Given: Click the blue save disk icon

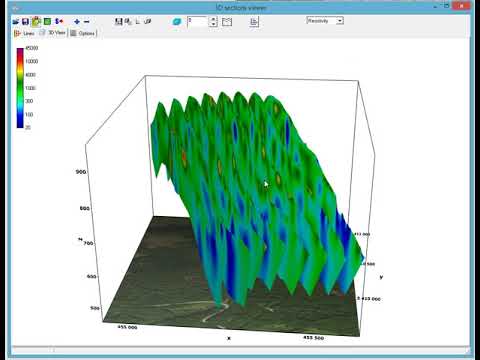Looking at the screenshot, I should (x=25, y=22).
